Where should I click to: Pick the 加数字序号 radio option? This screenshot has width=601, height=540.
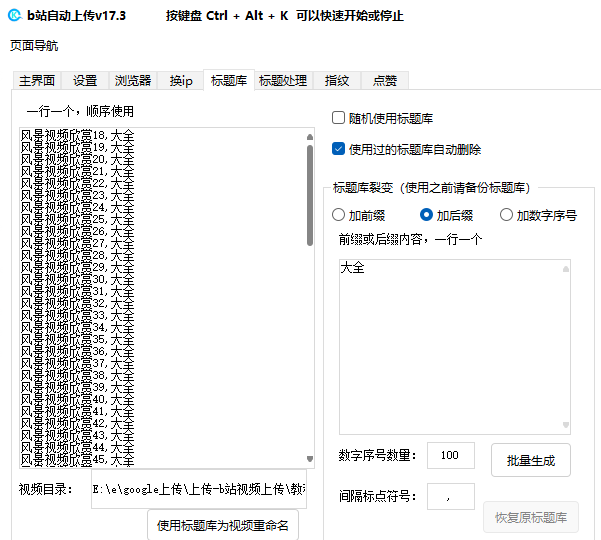click(x=507, y=215)
